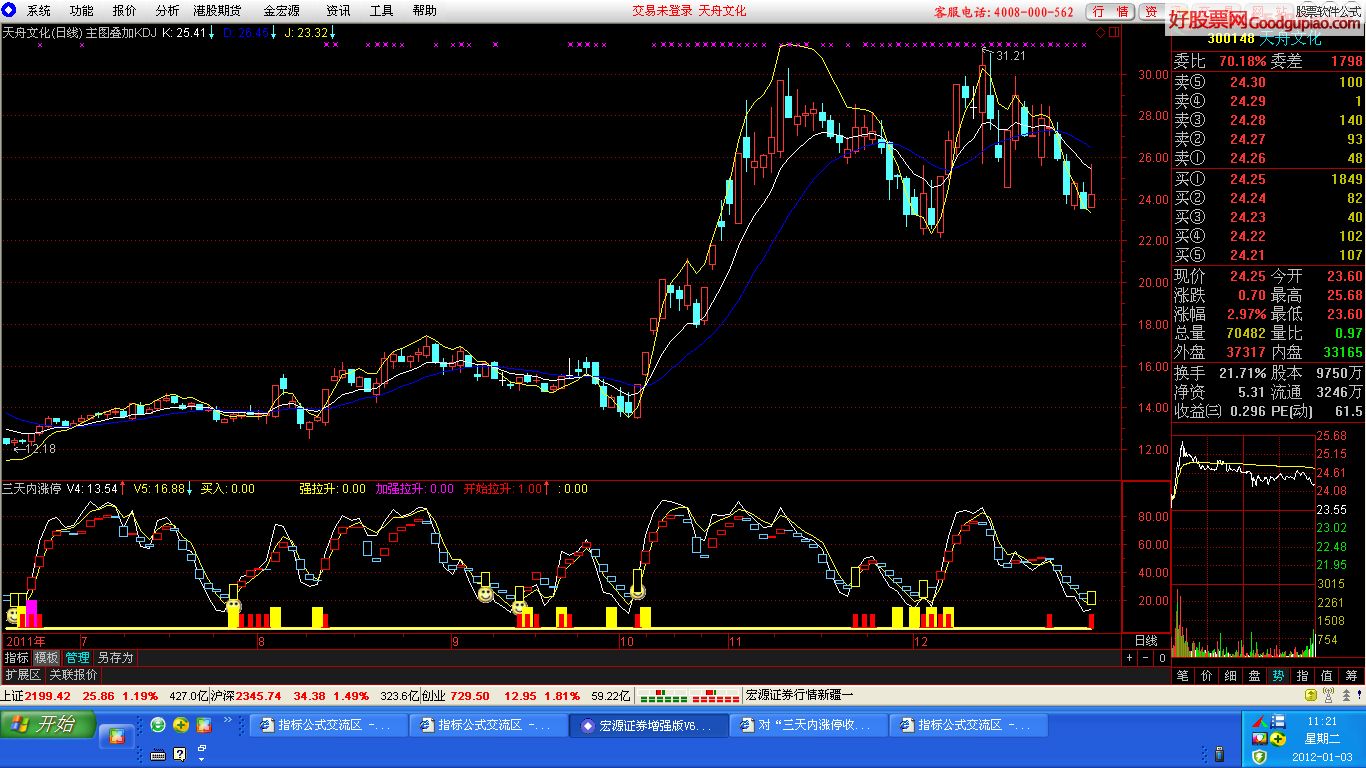Viewport: 1366px width, 768px height.
Task: Click the 三天内涨停 indicator title
Action: [x=32, y=488]
